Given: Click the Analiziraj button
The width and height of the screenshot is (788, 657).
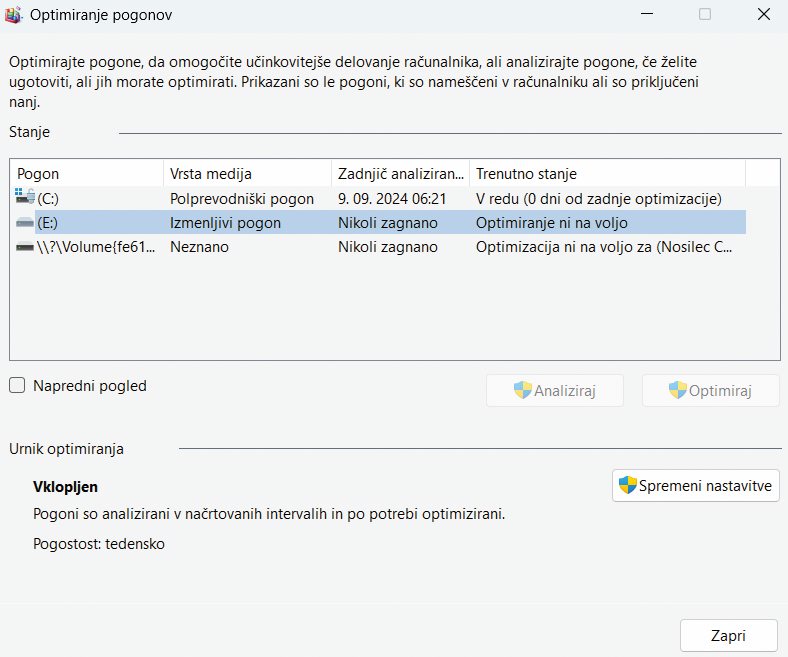Looking at the screenshot, I should [555, 391].
